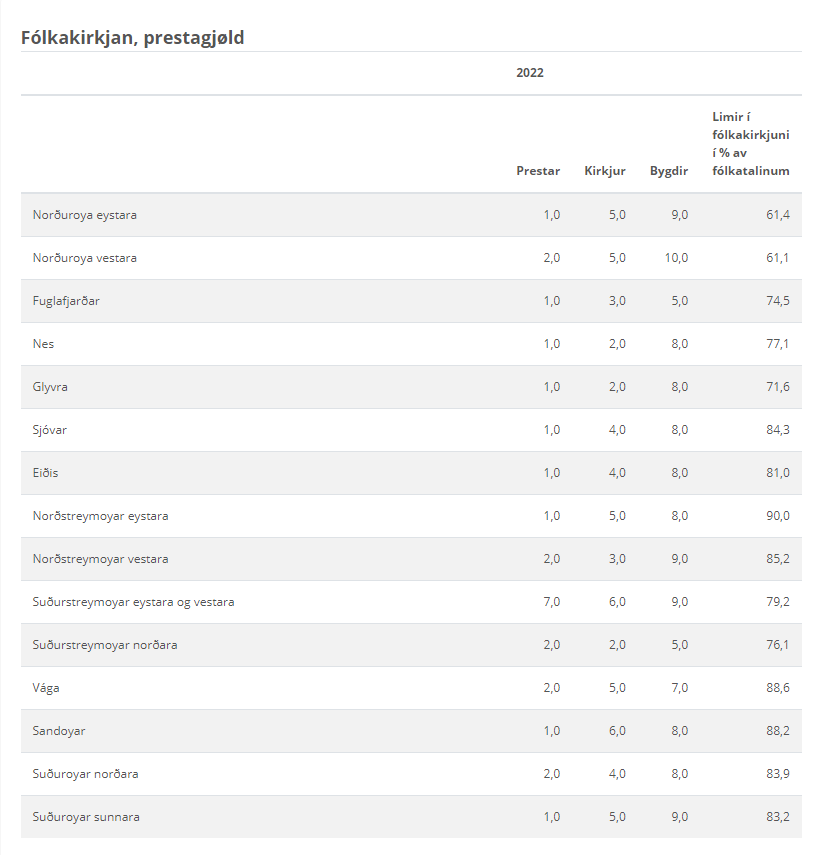
Task: Select the Norðuroya eystara row label
Action: click(x=85, y=215)
